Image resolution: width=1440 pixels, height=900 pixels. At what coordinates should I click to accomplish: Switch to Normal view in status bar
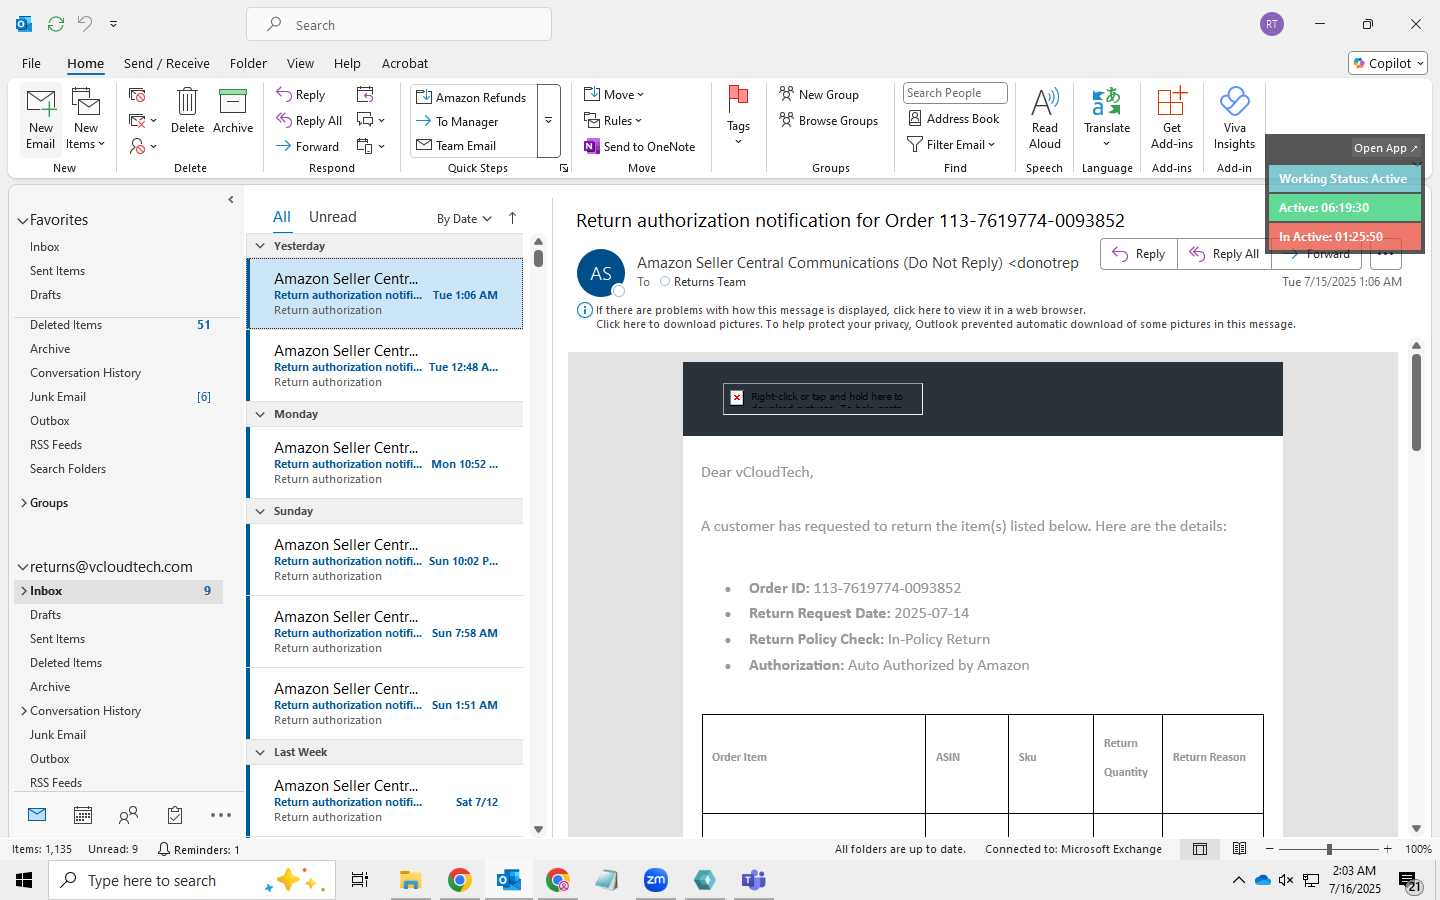pyautogui.click(x=1200, y=849)
